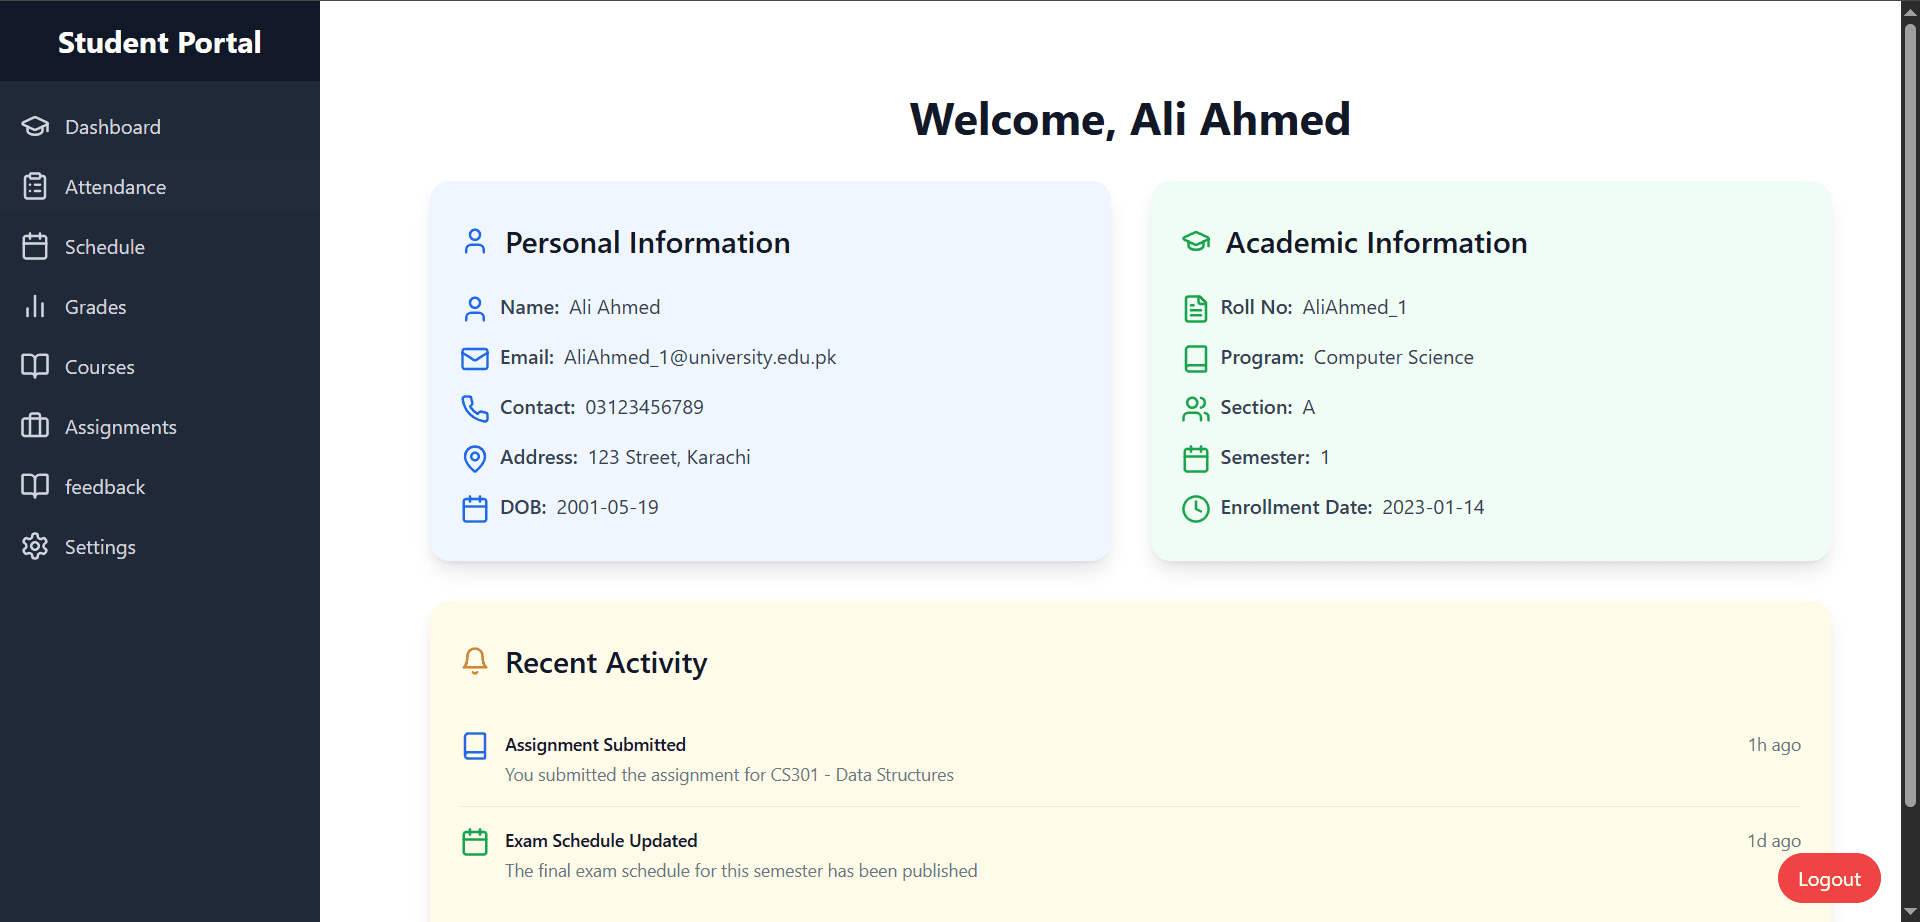
Task: Click the Courses open book icon
Action: point(35,367)
